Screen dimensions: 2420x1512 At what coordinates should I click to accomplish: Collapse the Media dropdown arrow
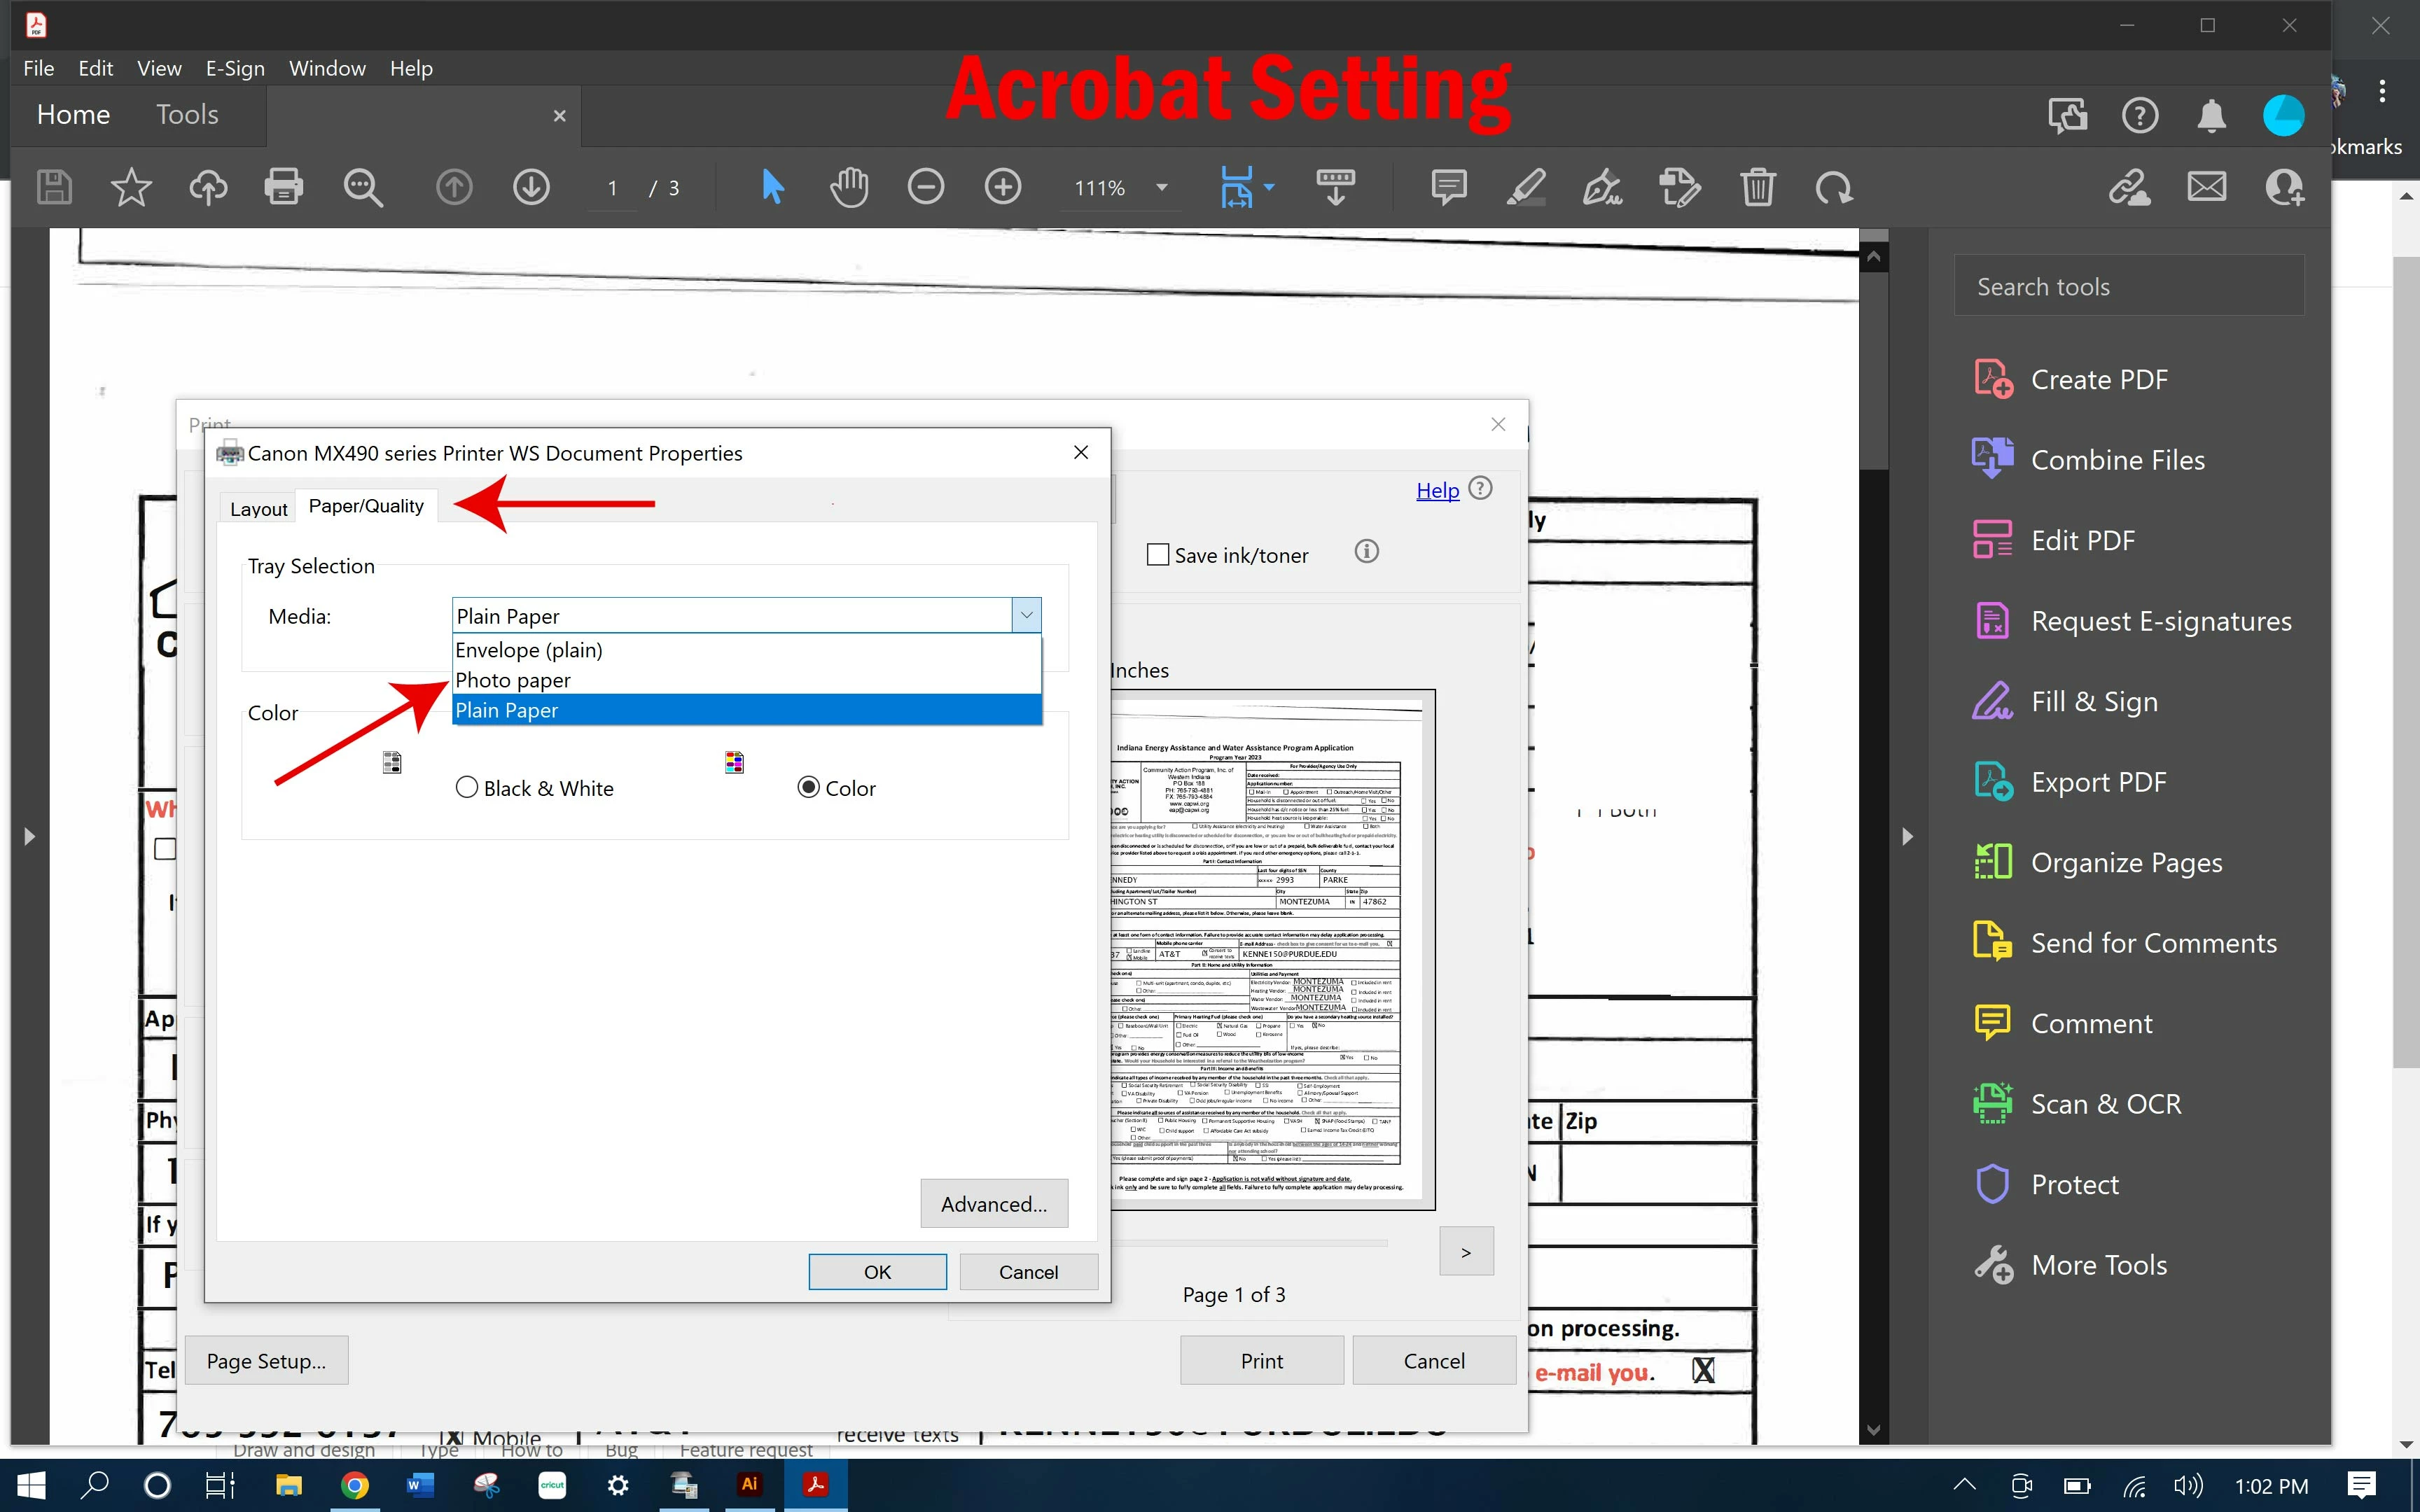coord(1026,616)
